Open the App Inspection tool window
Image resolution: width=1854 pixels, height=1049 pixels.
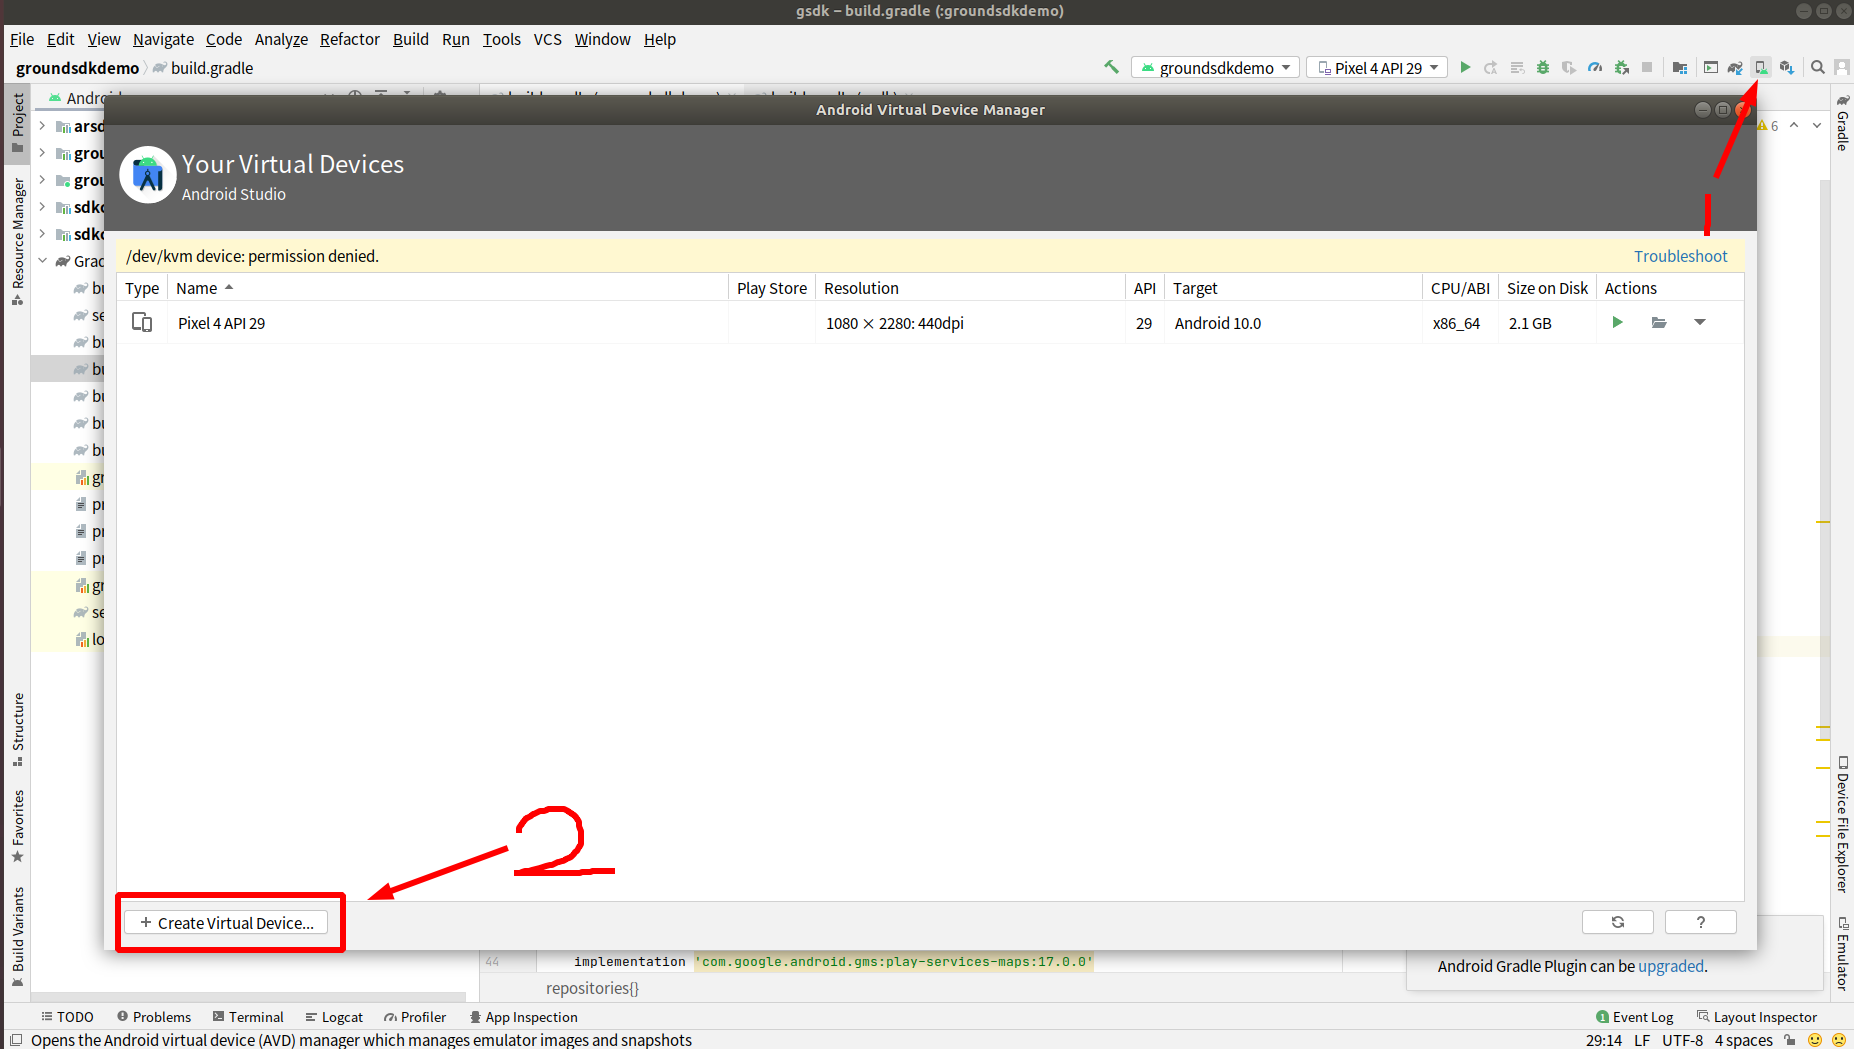tap(524, 1017)
